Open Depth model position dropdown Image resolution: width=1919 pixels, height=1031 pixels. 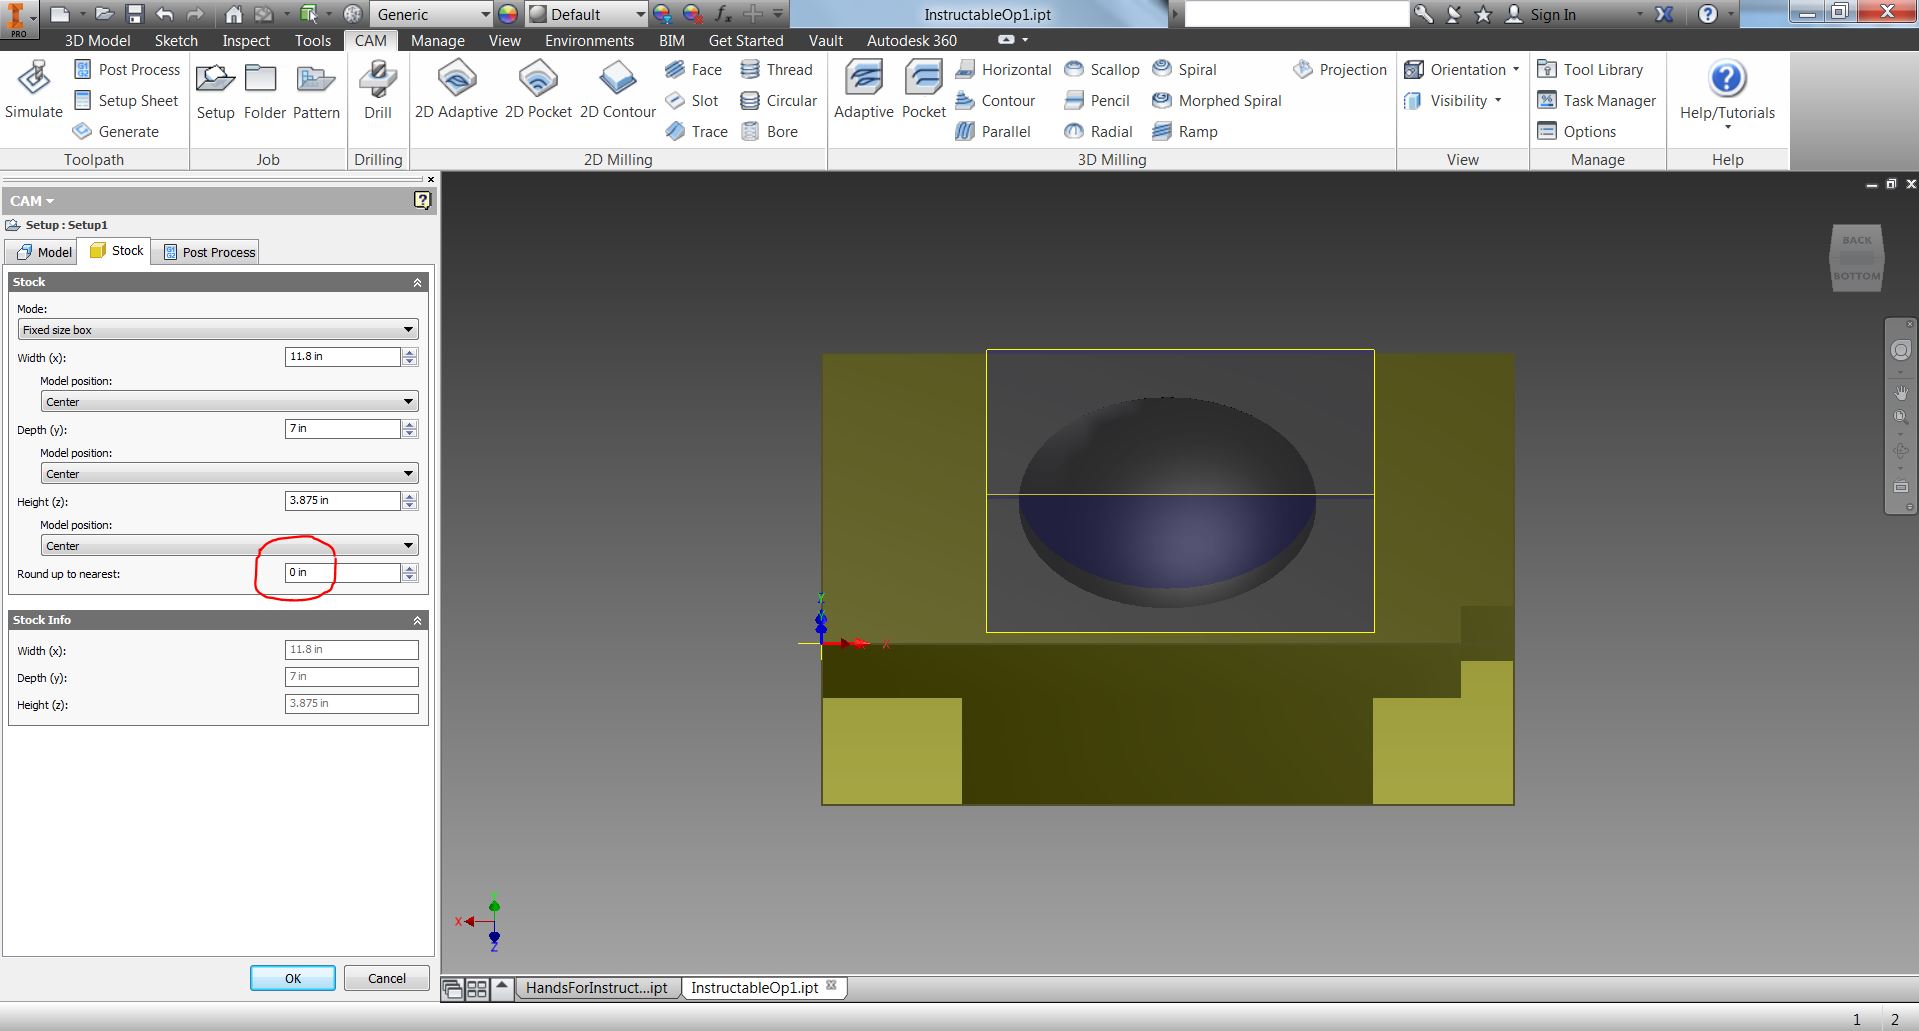[x=230, y=474]
